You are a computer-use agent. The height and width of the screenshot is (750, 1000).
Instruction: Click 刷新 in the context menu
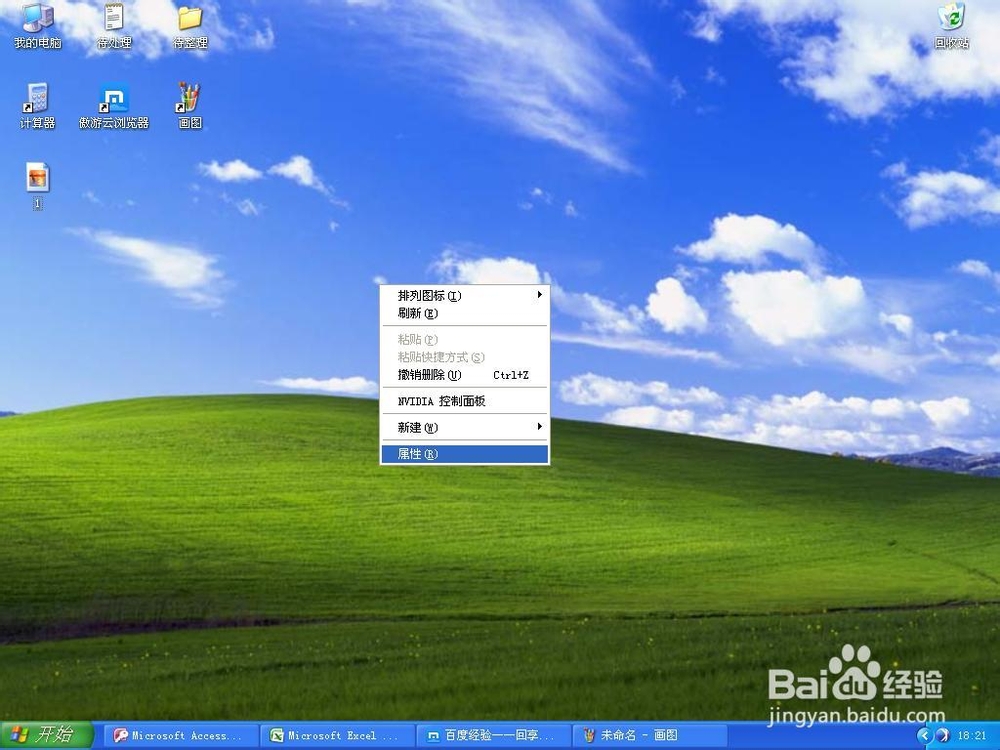[x=464, y=313]
